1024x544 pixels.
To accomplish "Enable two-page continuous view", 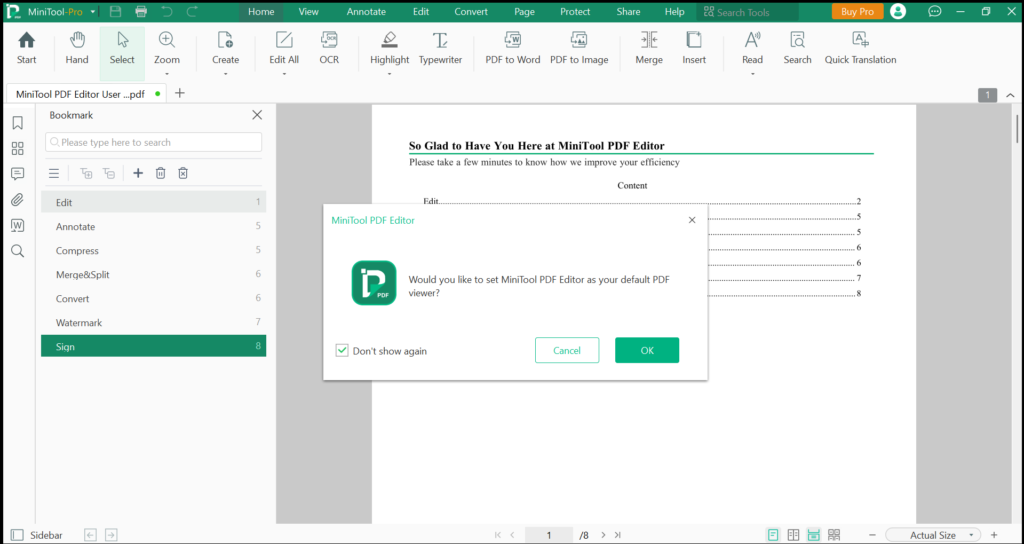I will click(834, 535).
